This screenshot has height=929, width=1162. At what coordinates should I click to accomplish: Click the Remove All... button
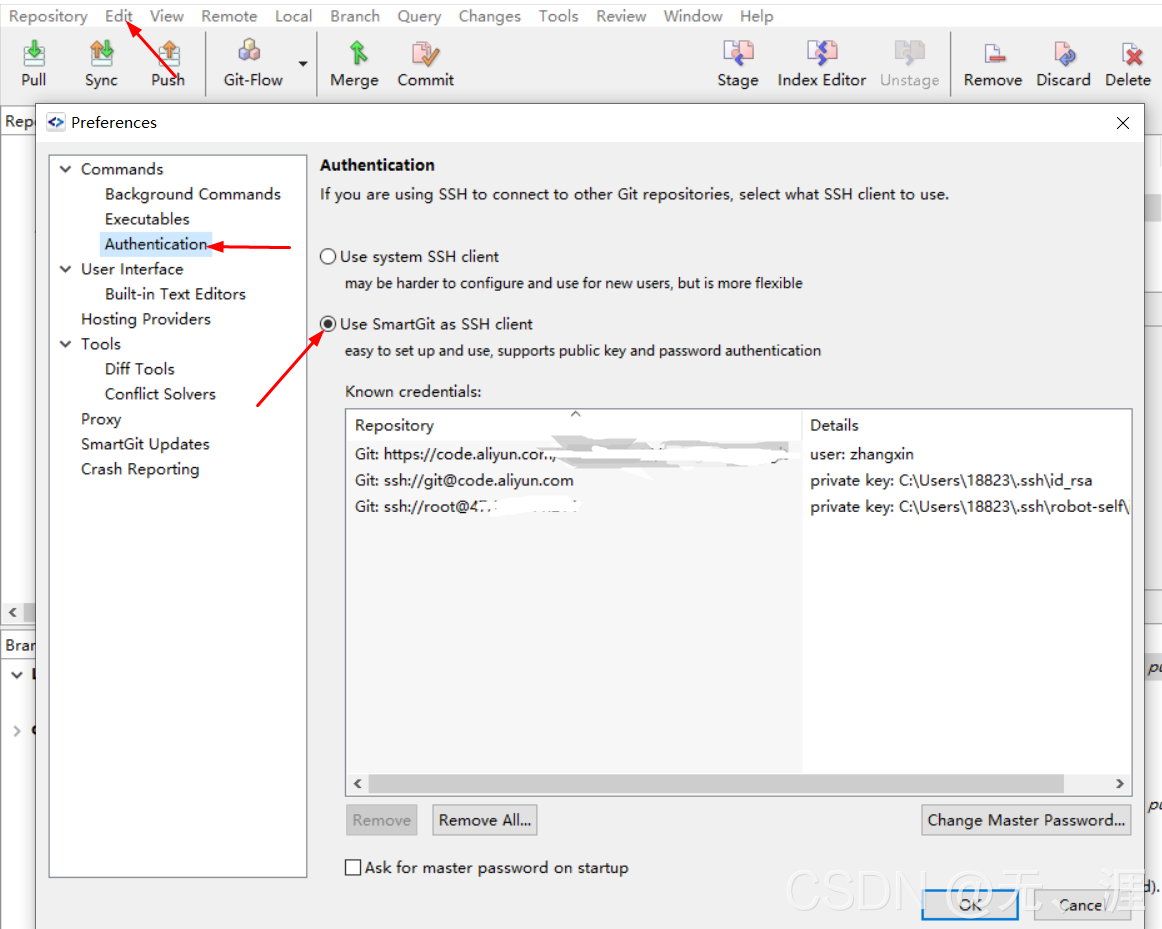[485, 820]
